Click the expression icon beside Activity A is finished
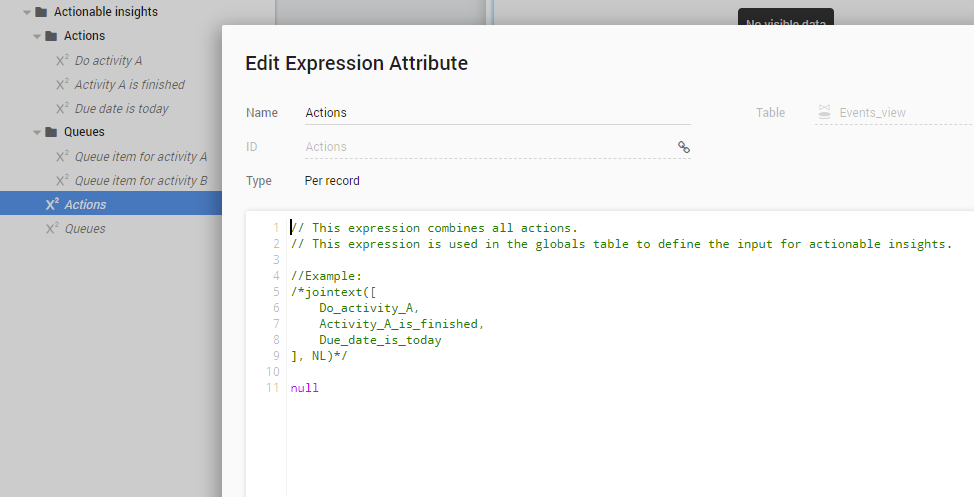 pyautogui.click(x=62, y=85)
